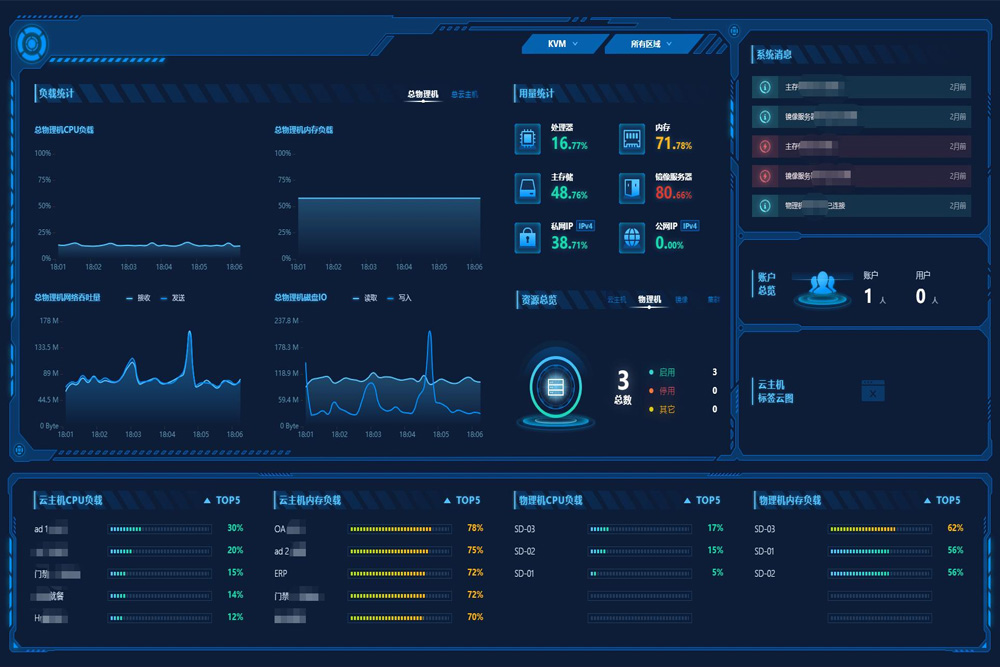The image size is (1000, 667).
Task: Select the 云主机 tab in resource overview
Action: tap(616, 299)
